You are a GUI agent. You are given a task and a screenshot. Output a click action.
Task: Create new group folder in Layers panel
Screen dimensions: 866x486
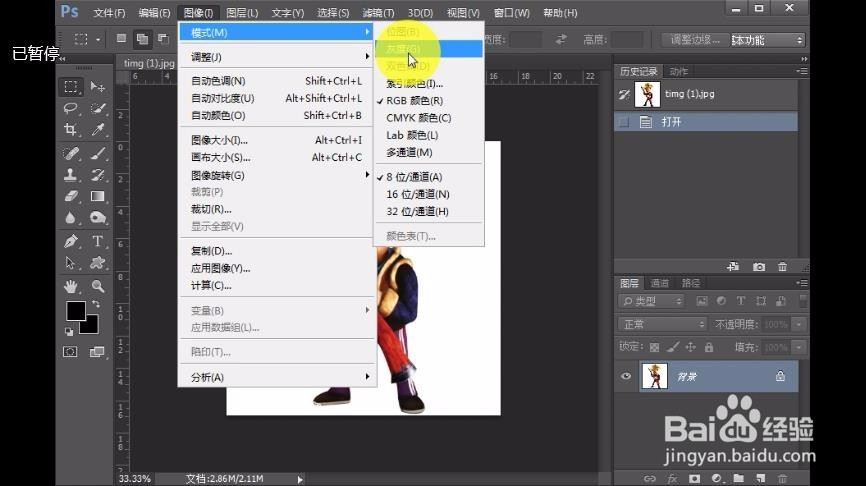(x=738, y=478)
